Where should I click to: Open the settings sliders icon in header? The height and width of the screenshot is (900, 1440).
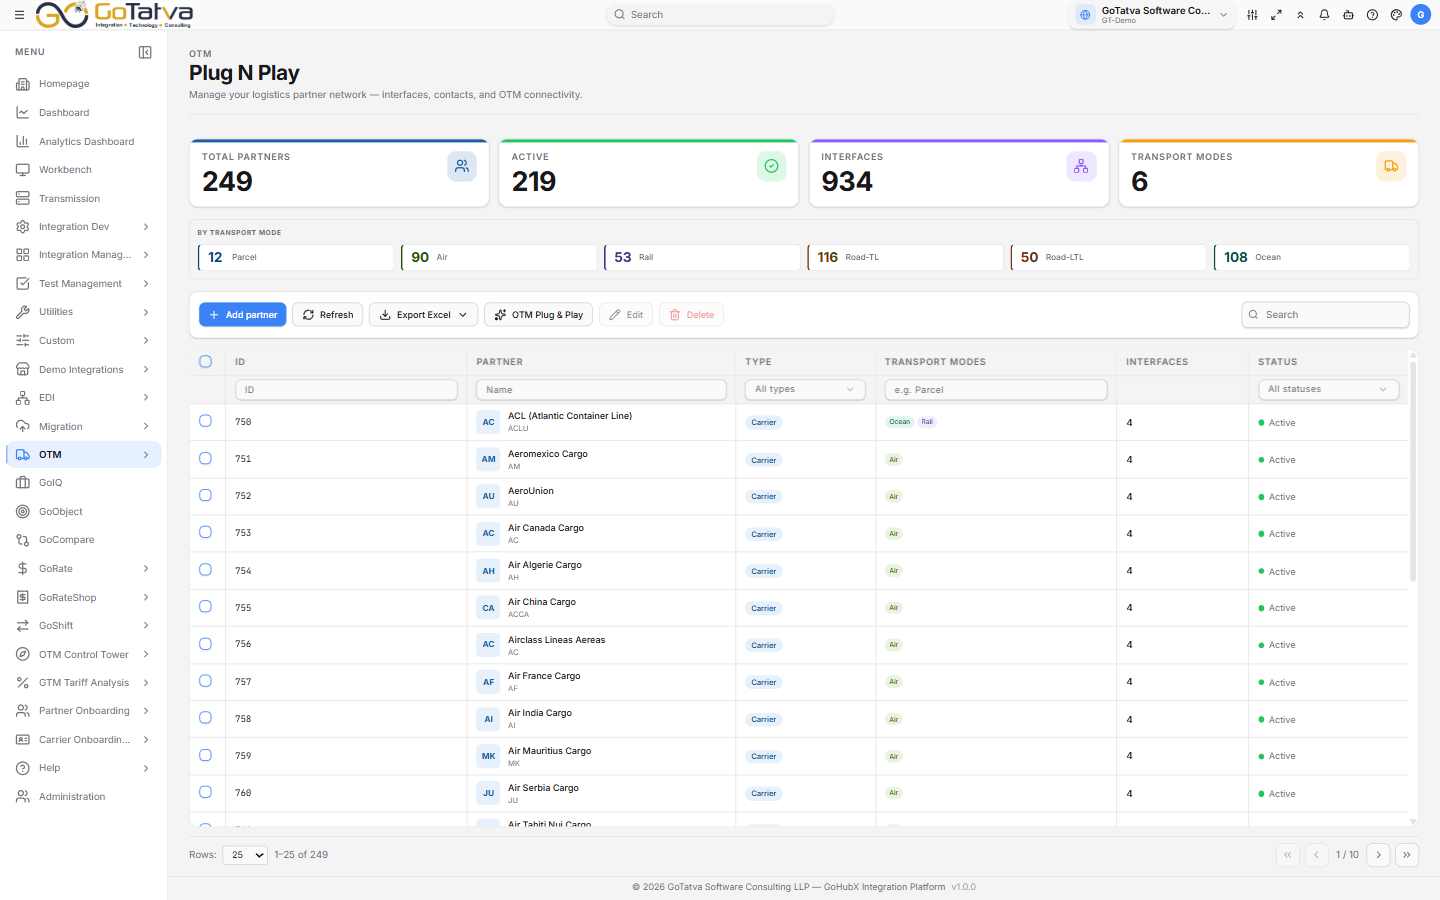point(1252,15)
